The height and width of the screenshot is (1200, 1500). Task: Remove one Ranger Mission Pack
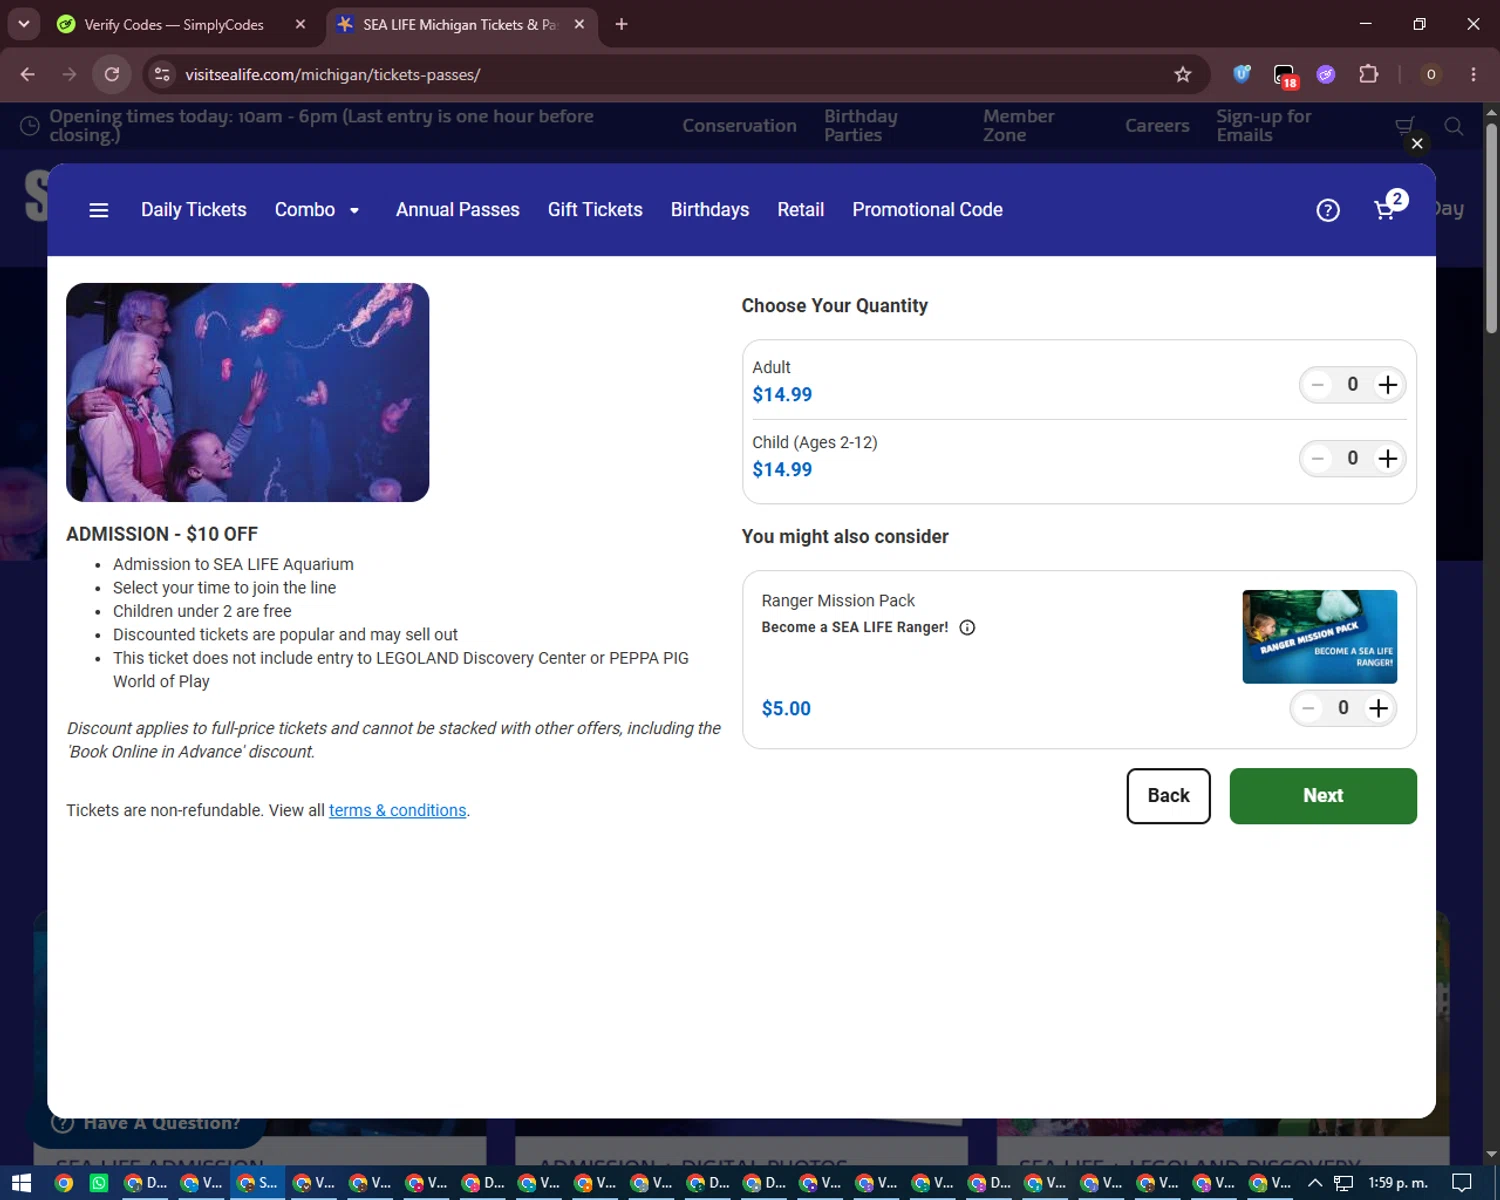1308,708
